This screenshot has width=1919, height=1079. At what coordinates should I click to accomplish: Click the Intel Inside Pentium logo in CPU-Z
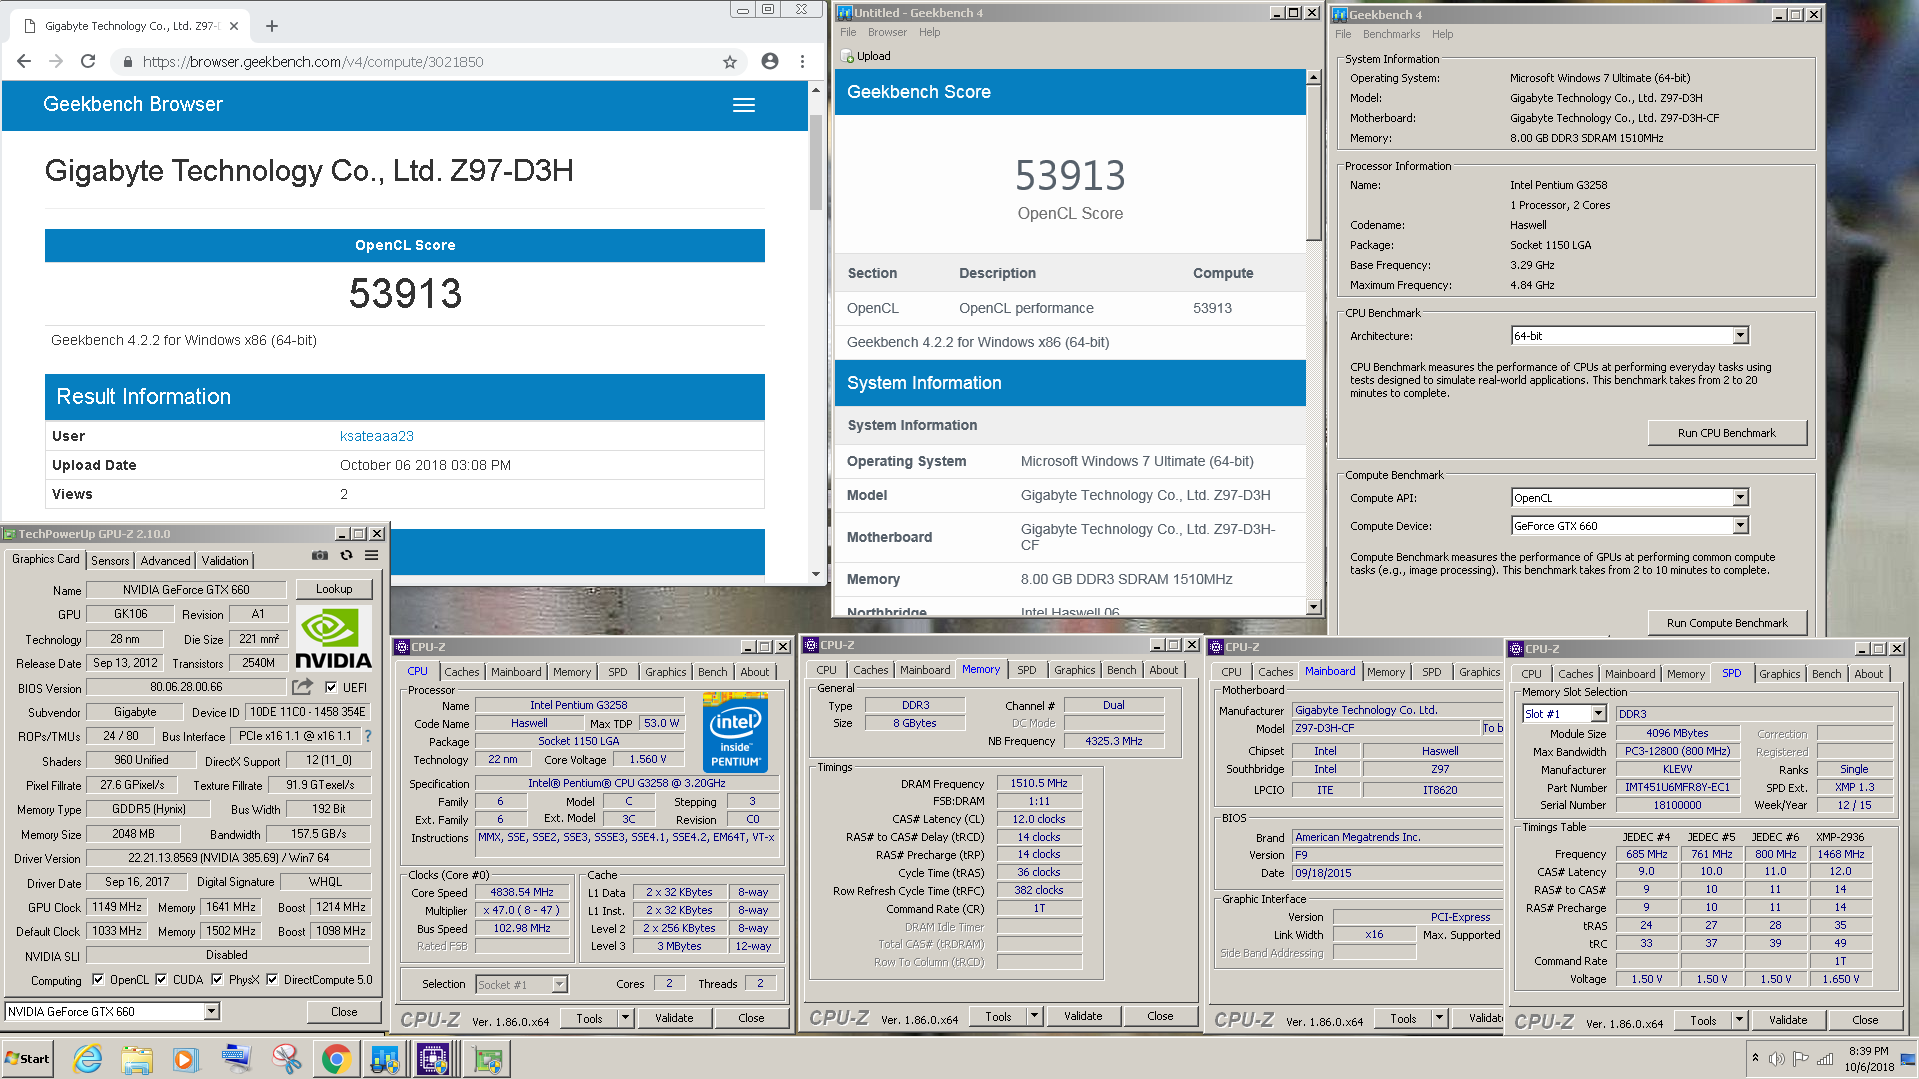[x=736, y=734]
